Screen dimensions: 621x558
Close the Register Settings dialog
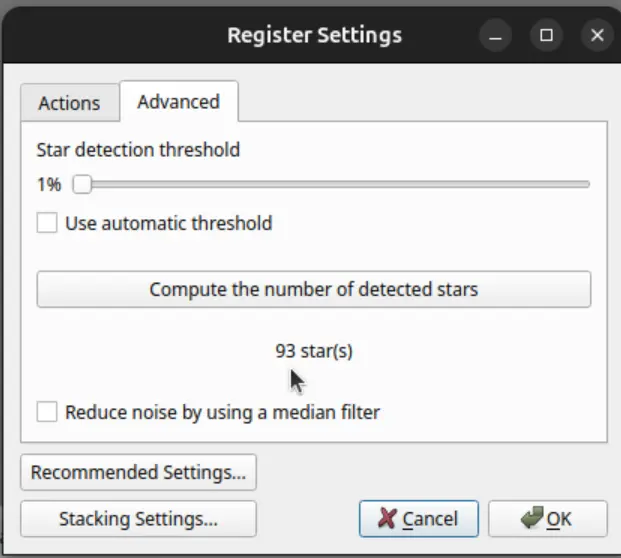(x=597, y=36)
